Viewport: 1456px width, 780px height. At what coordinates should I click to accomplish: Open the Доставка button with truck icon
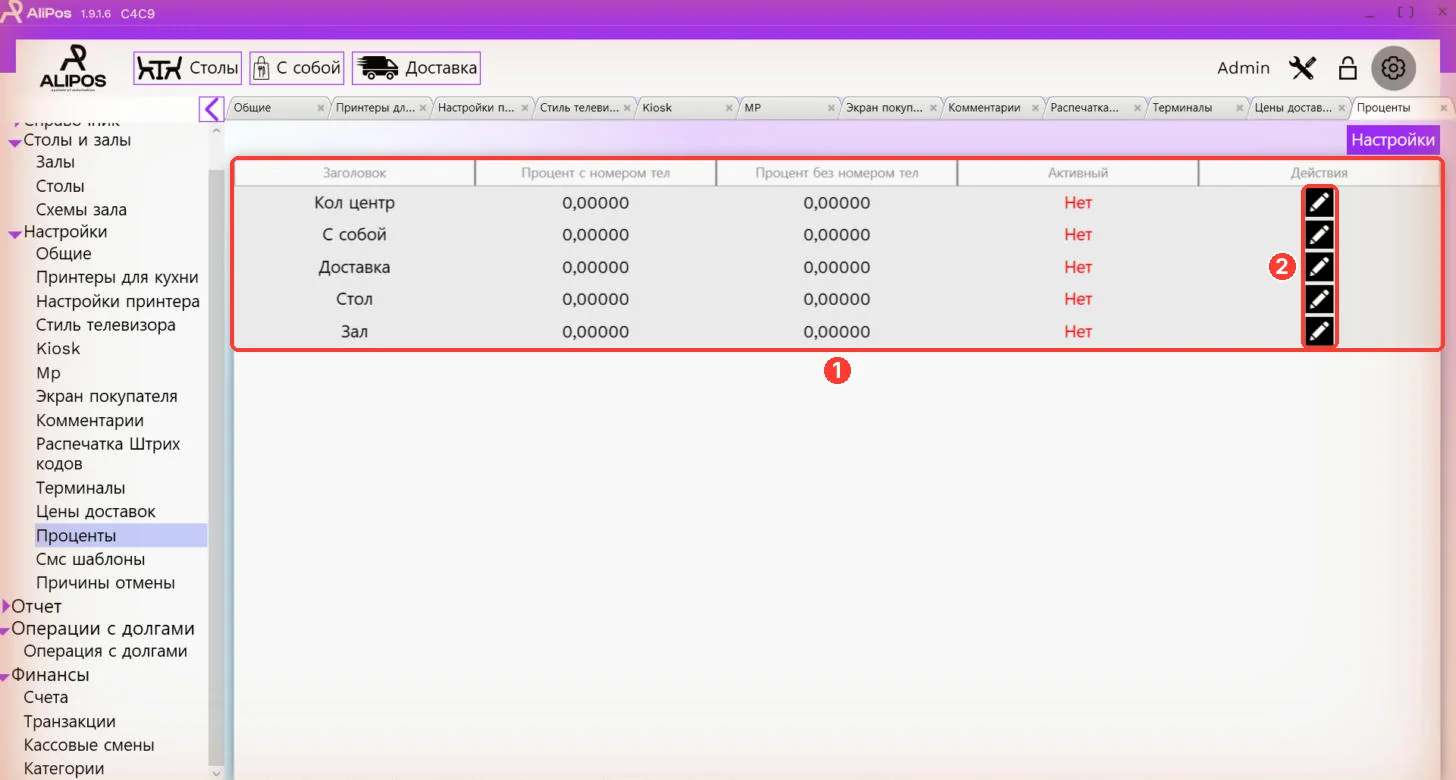coord(416,68)
